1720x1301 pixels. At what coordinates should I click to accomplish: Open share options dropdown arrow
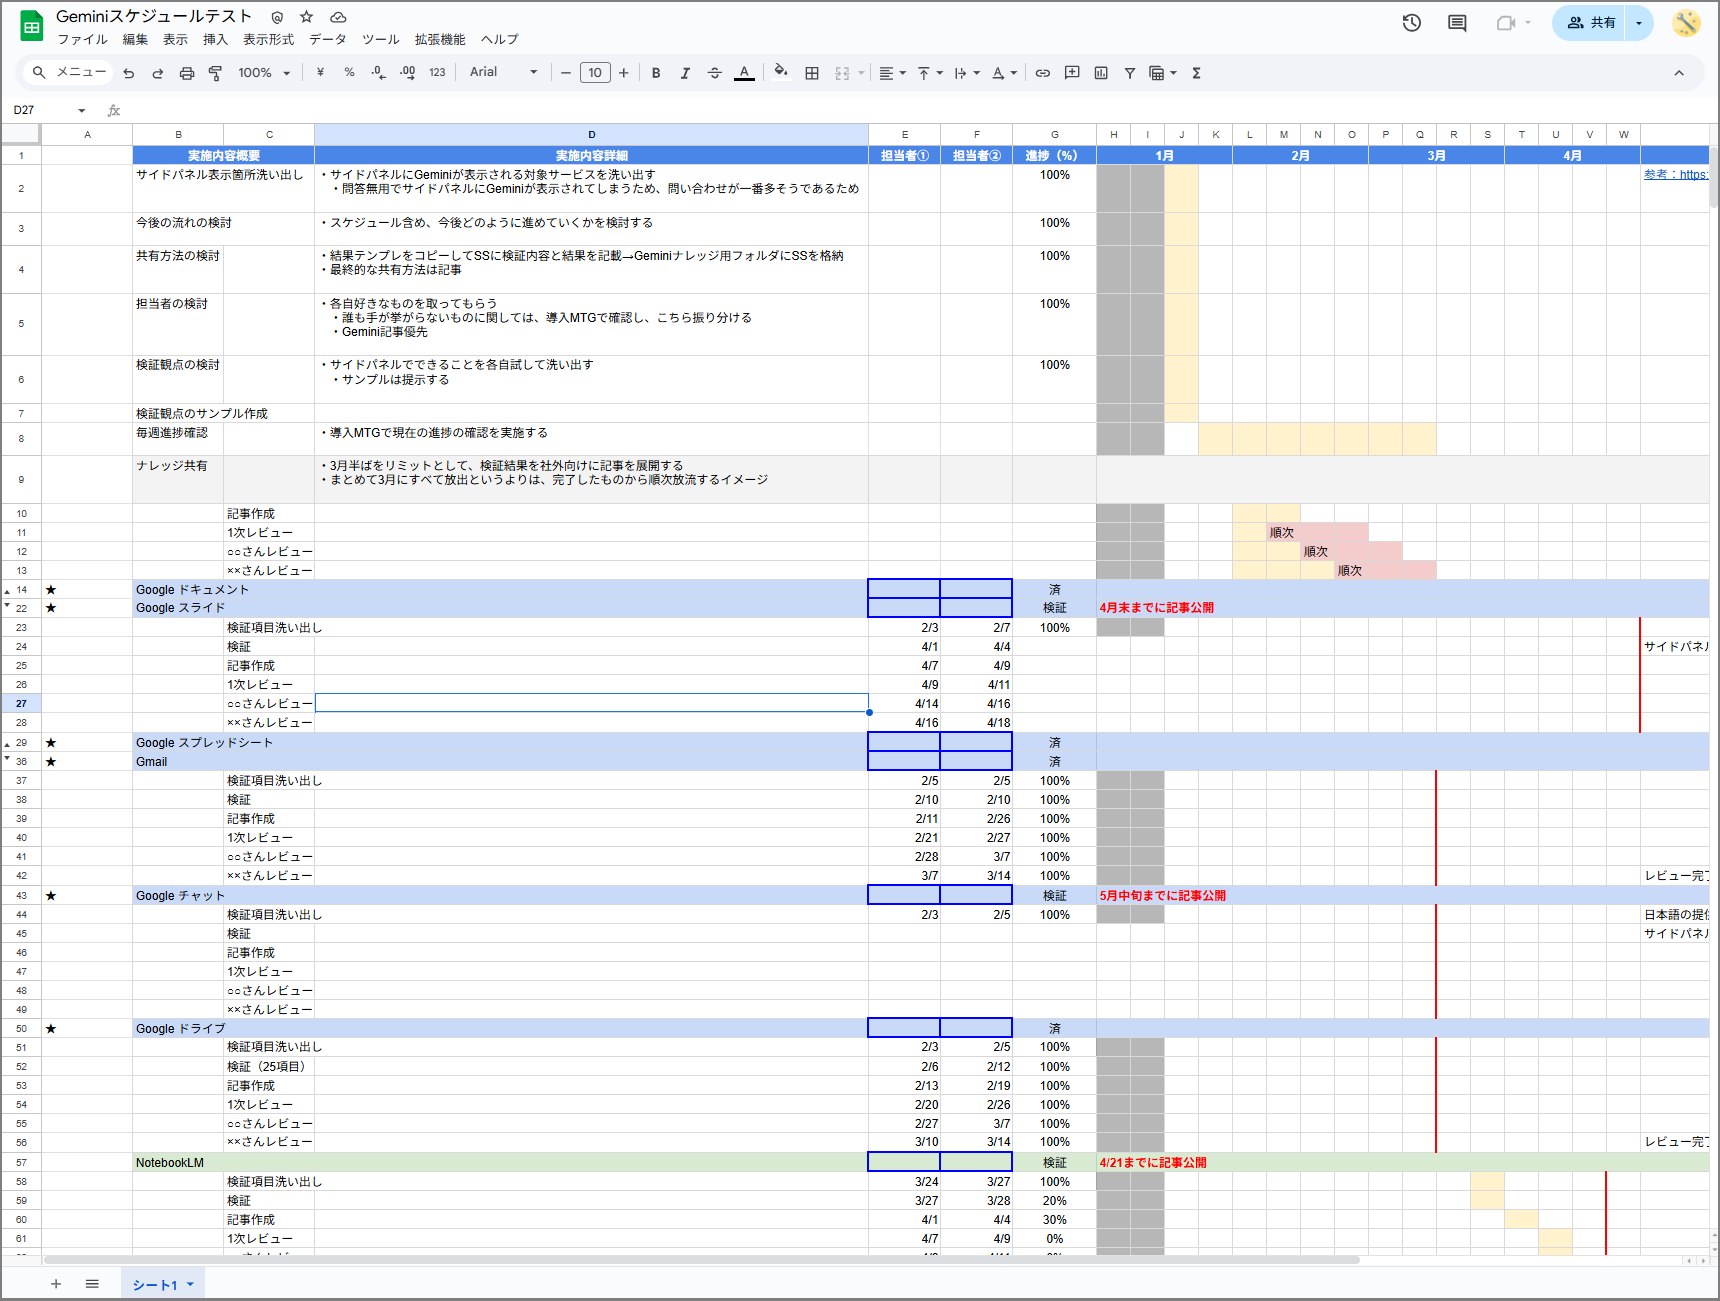(x=1640, y=23)
